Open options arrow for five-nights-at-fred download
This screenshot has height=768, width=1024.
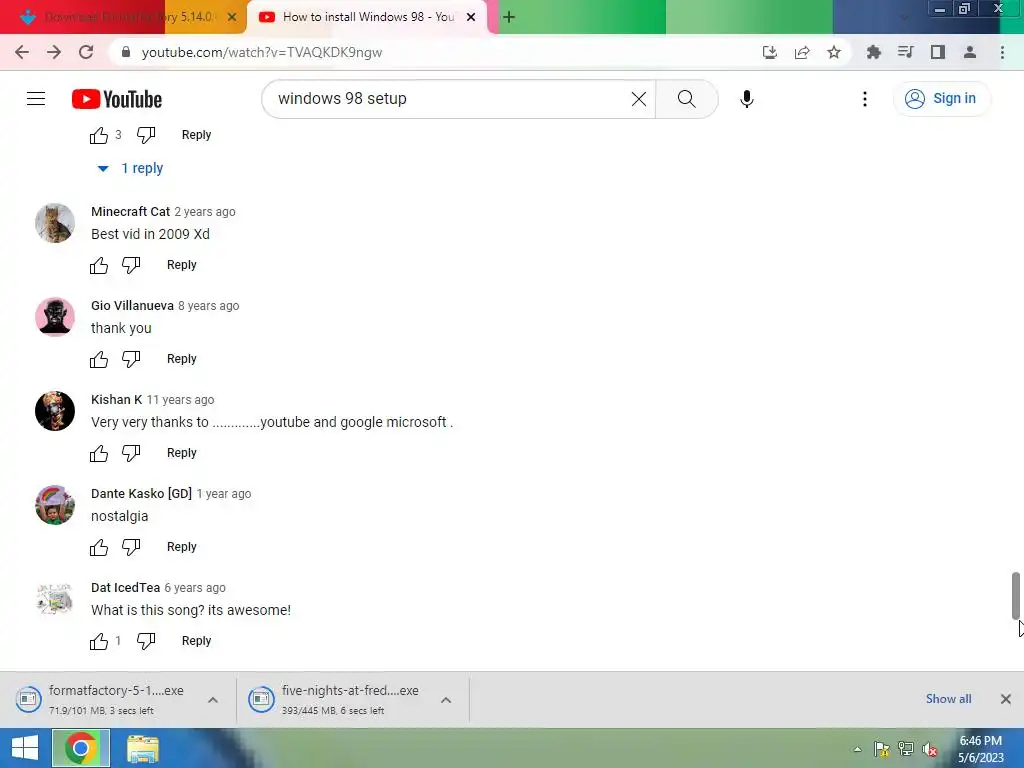tap(446, 700)
